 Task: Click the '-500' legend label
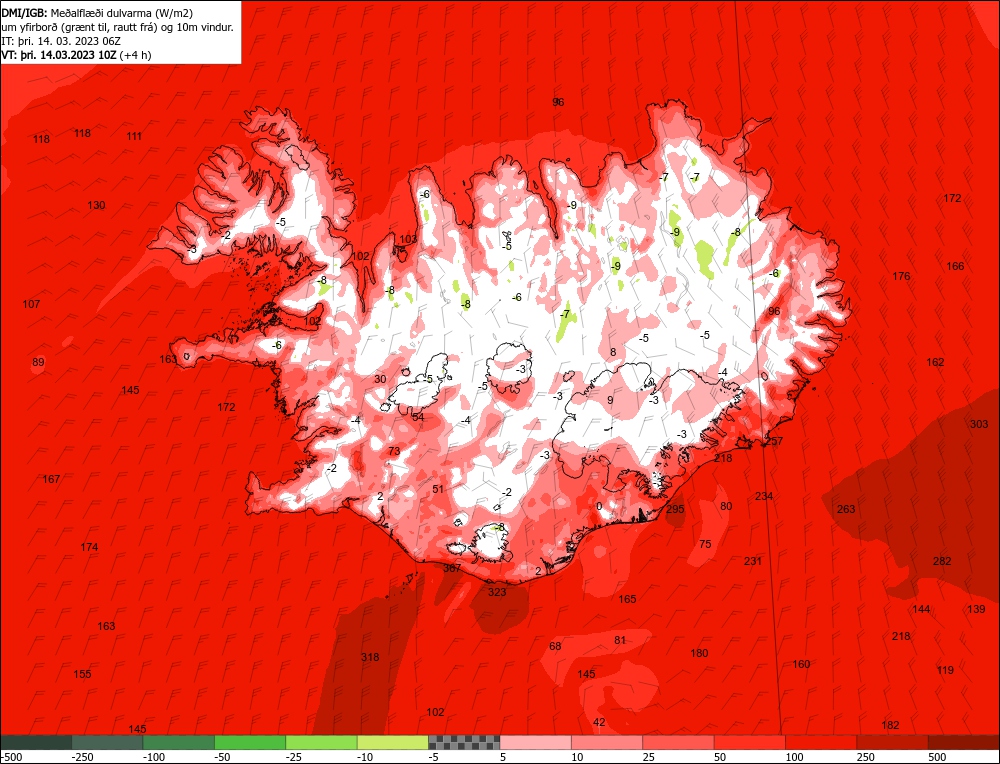11,757
